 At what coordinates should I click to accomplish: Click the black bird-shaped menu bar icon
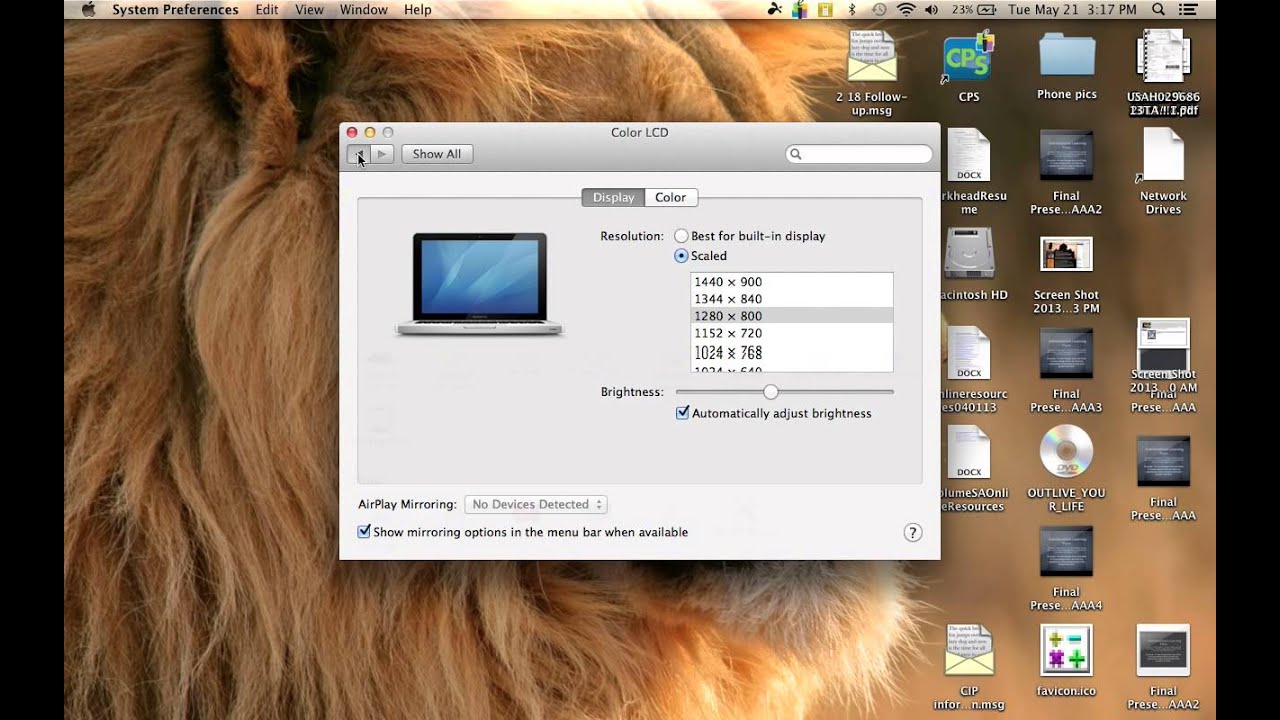coord(774,10)
